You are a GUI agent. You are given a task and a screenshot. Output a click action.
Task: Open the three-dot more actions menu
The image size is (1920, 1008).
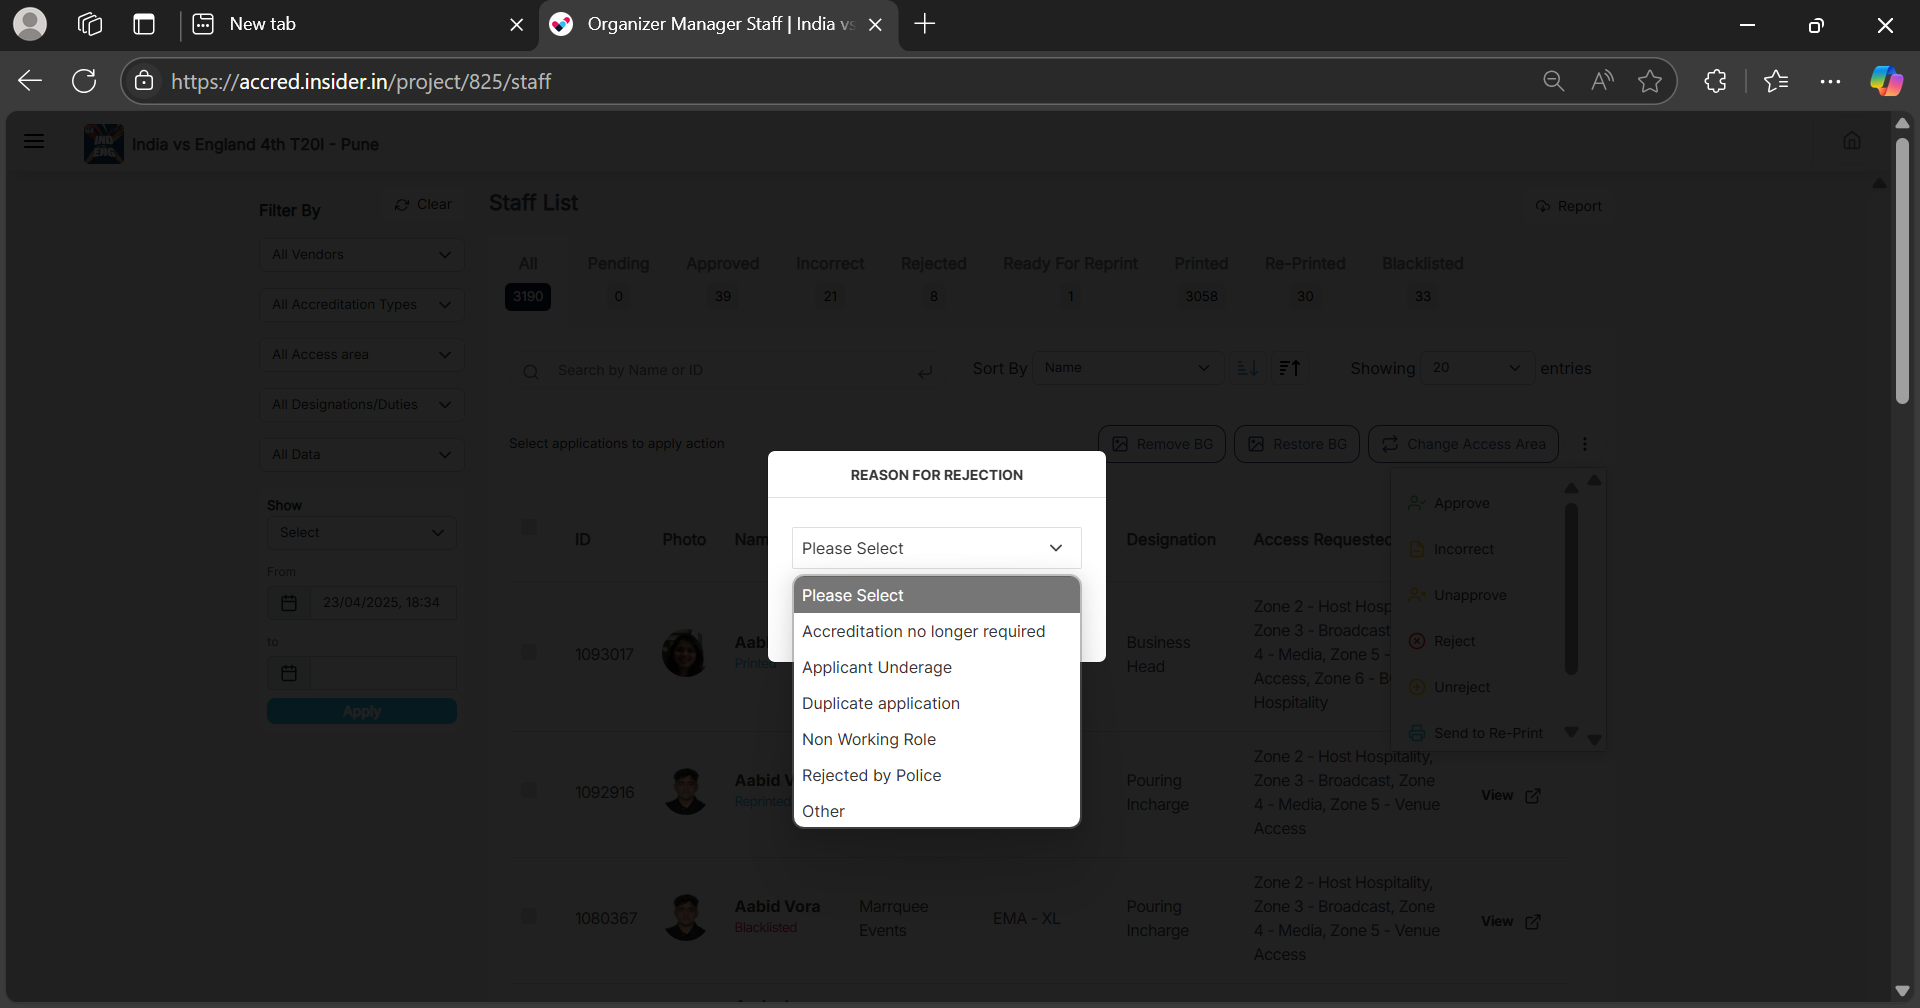(x=1585, y=444)
